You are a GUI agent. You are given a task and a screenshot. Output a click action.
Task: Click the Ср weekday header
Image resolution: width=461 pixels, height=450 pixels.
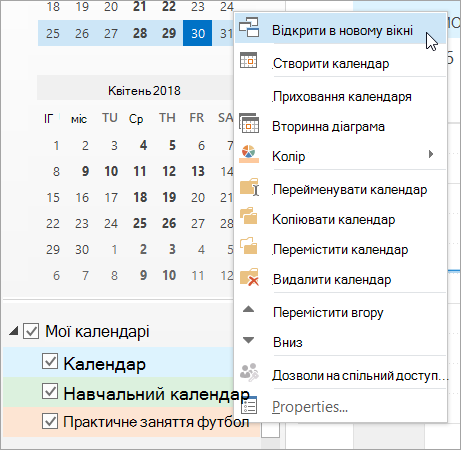tap(136, 119)
